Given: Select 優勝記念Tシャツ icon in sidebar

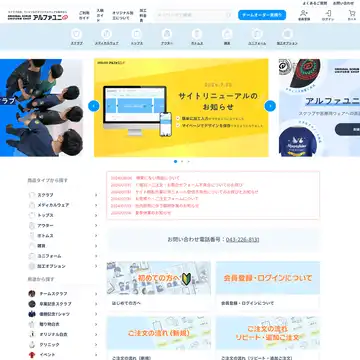Looking at the screenshot, I should point(32,314).
